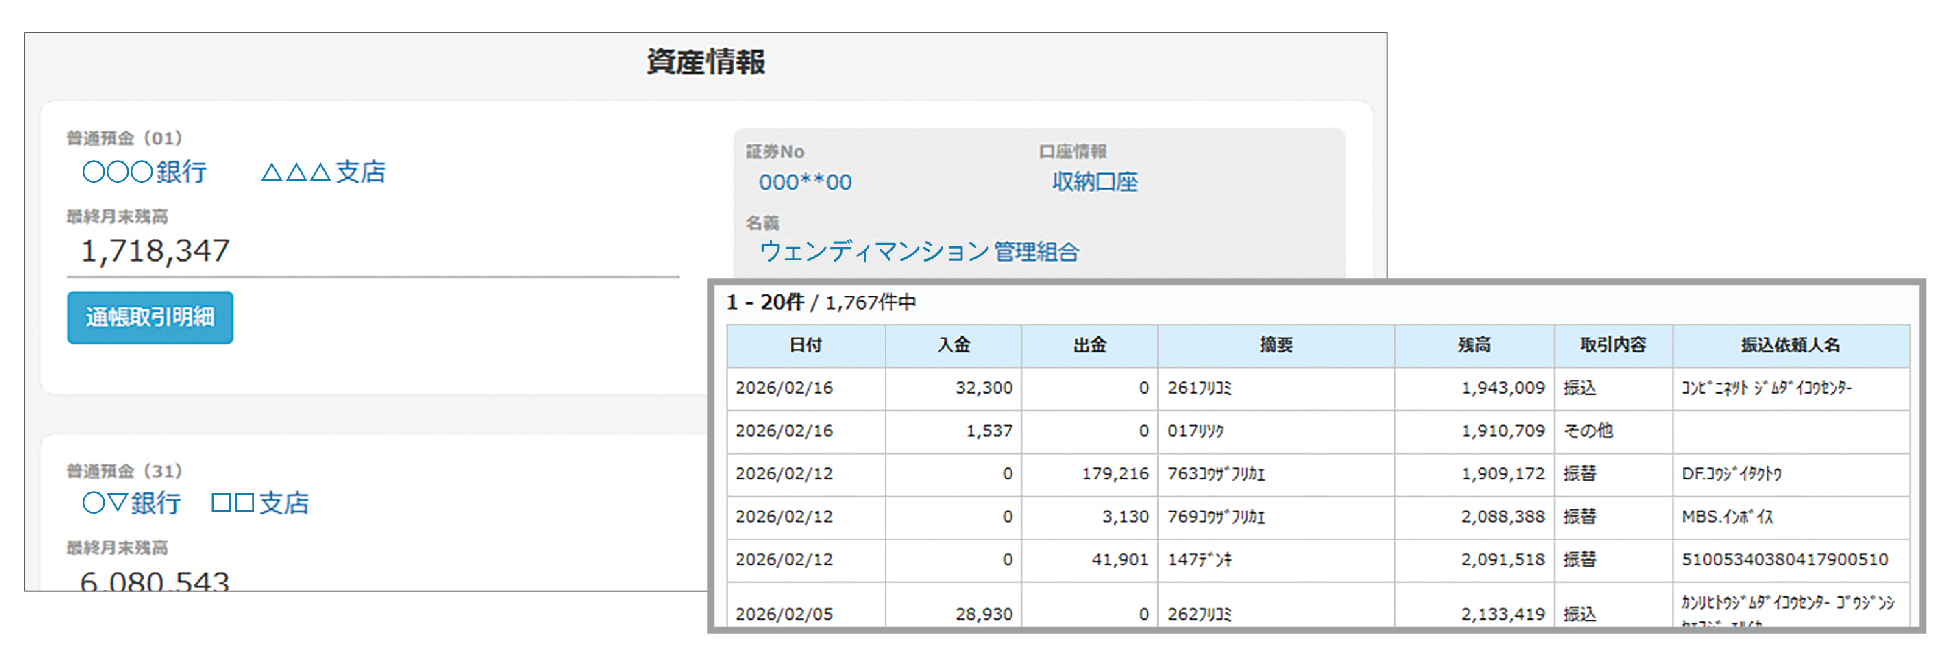This screenshot has height=659, width=1947.
Task: Click the deposit amount 28,930
Action: click(x=984, y=614)
